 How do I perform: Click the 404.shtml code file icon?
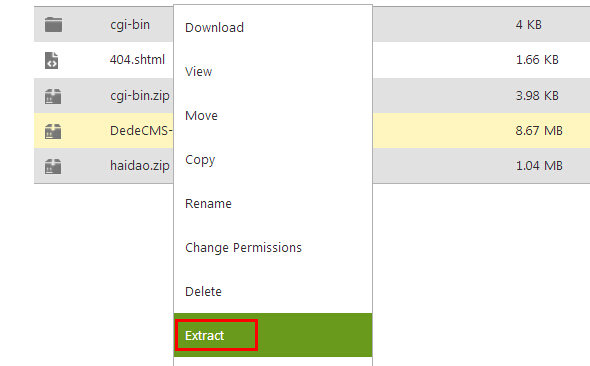[x=52, y=60]
